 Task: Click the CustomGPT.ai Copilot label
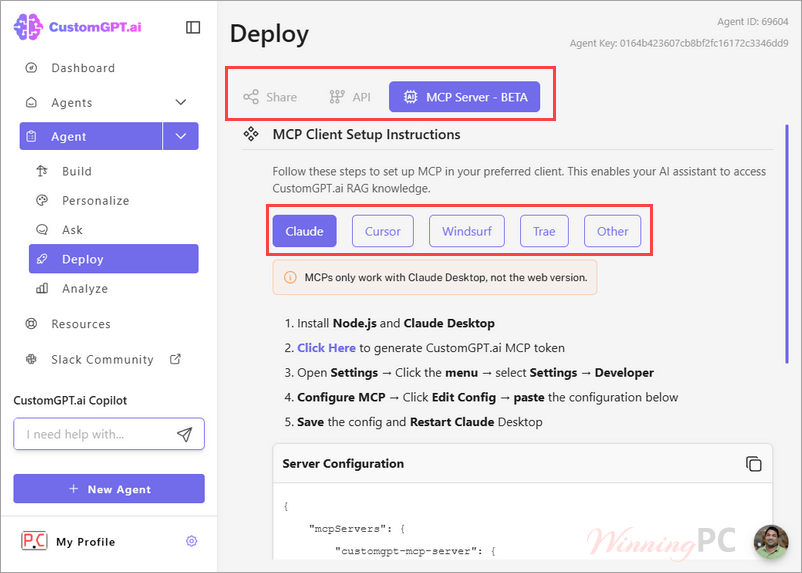(70, 400)
